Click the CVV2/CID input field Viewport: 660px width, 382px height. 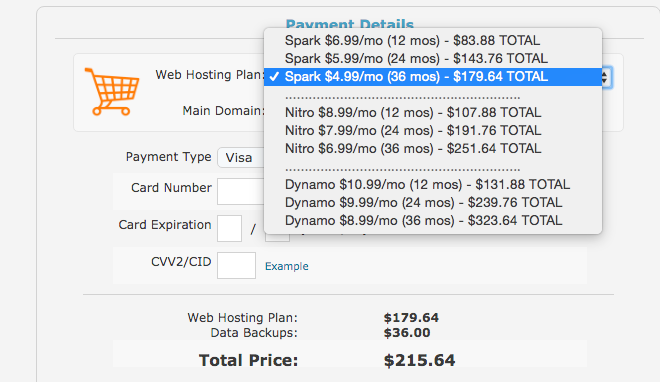point(236,265)
